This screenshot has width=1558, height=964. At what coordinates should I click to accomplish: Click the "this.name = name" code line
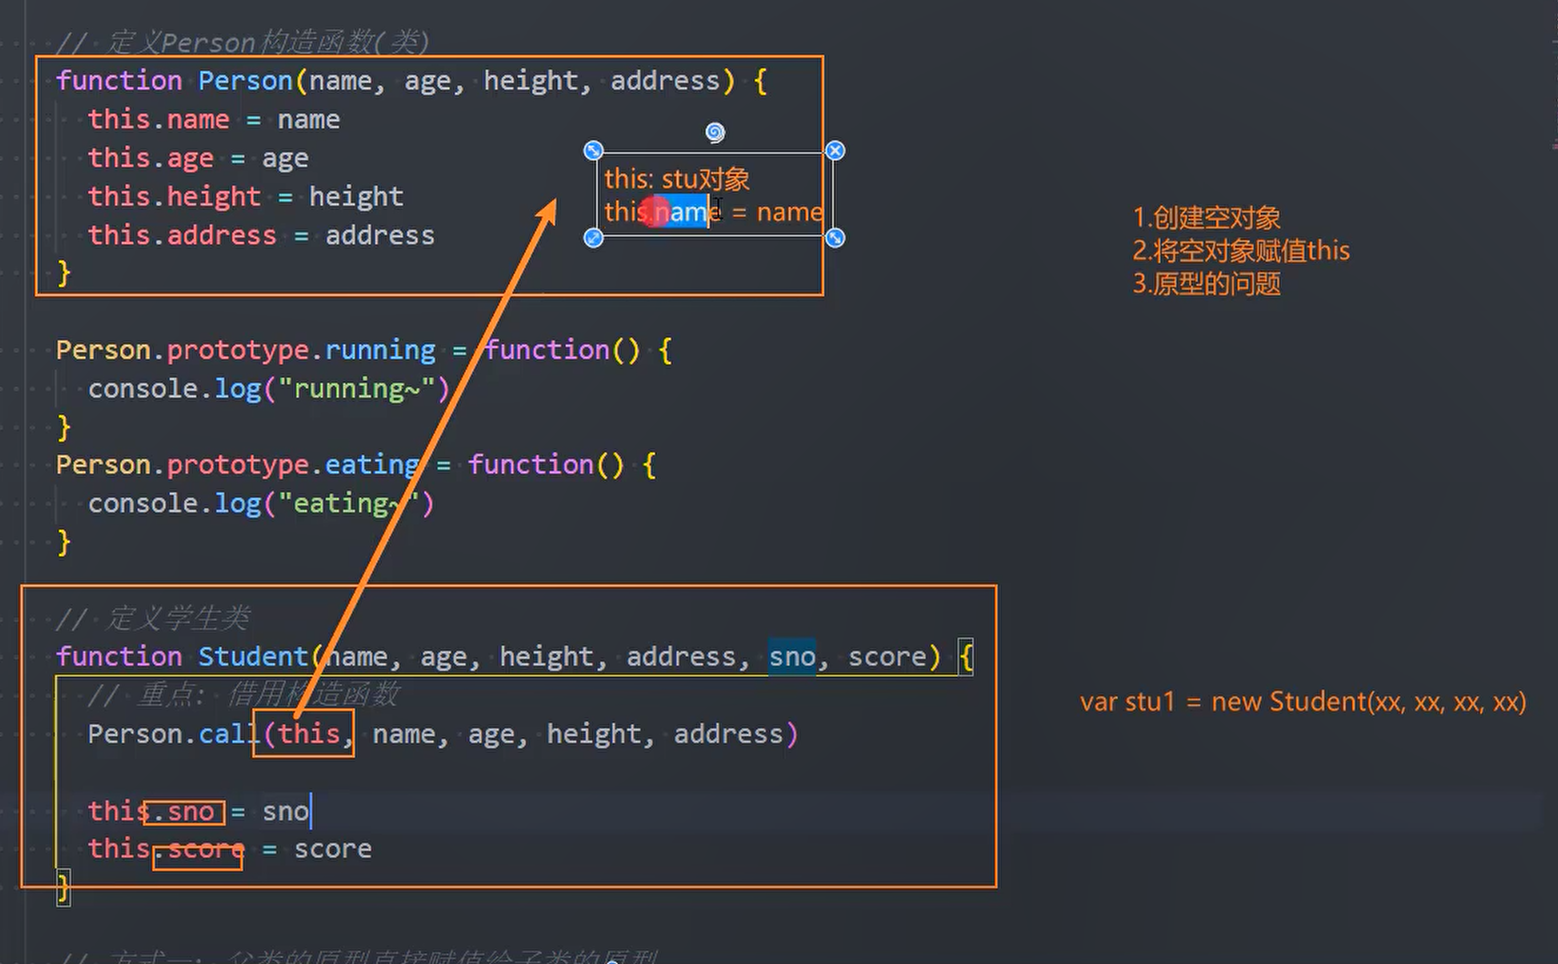(x=214, y=120)
